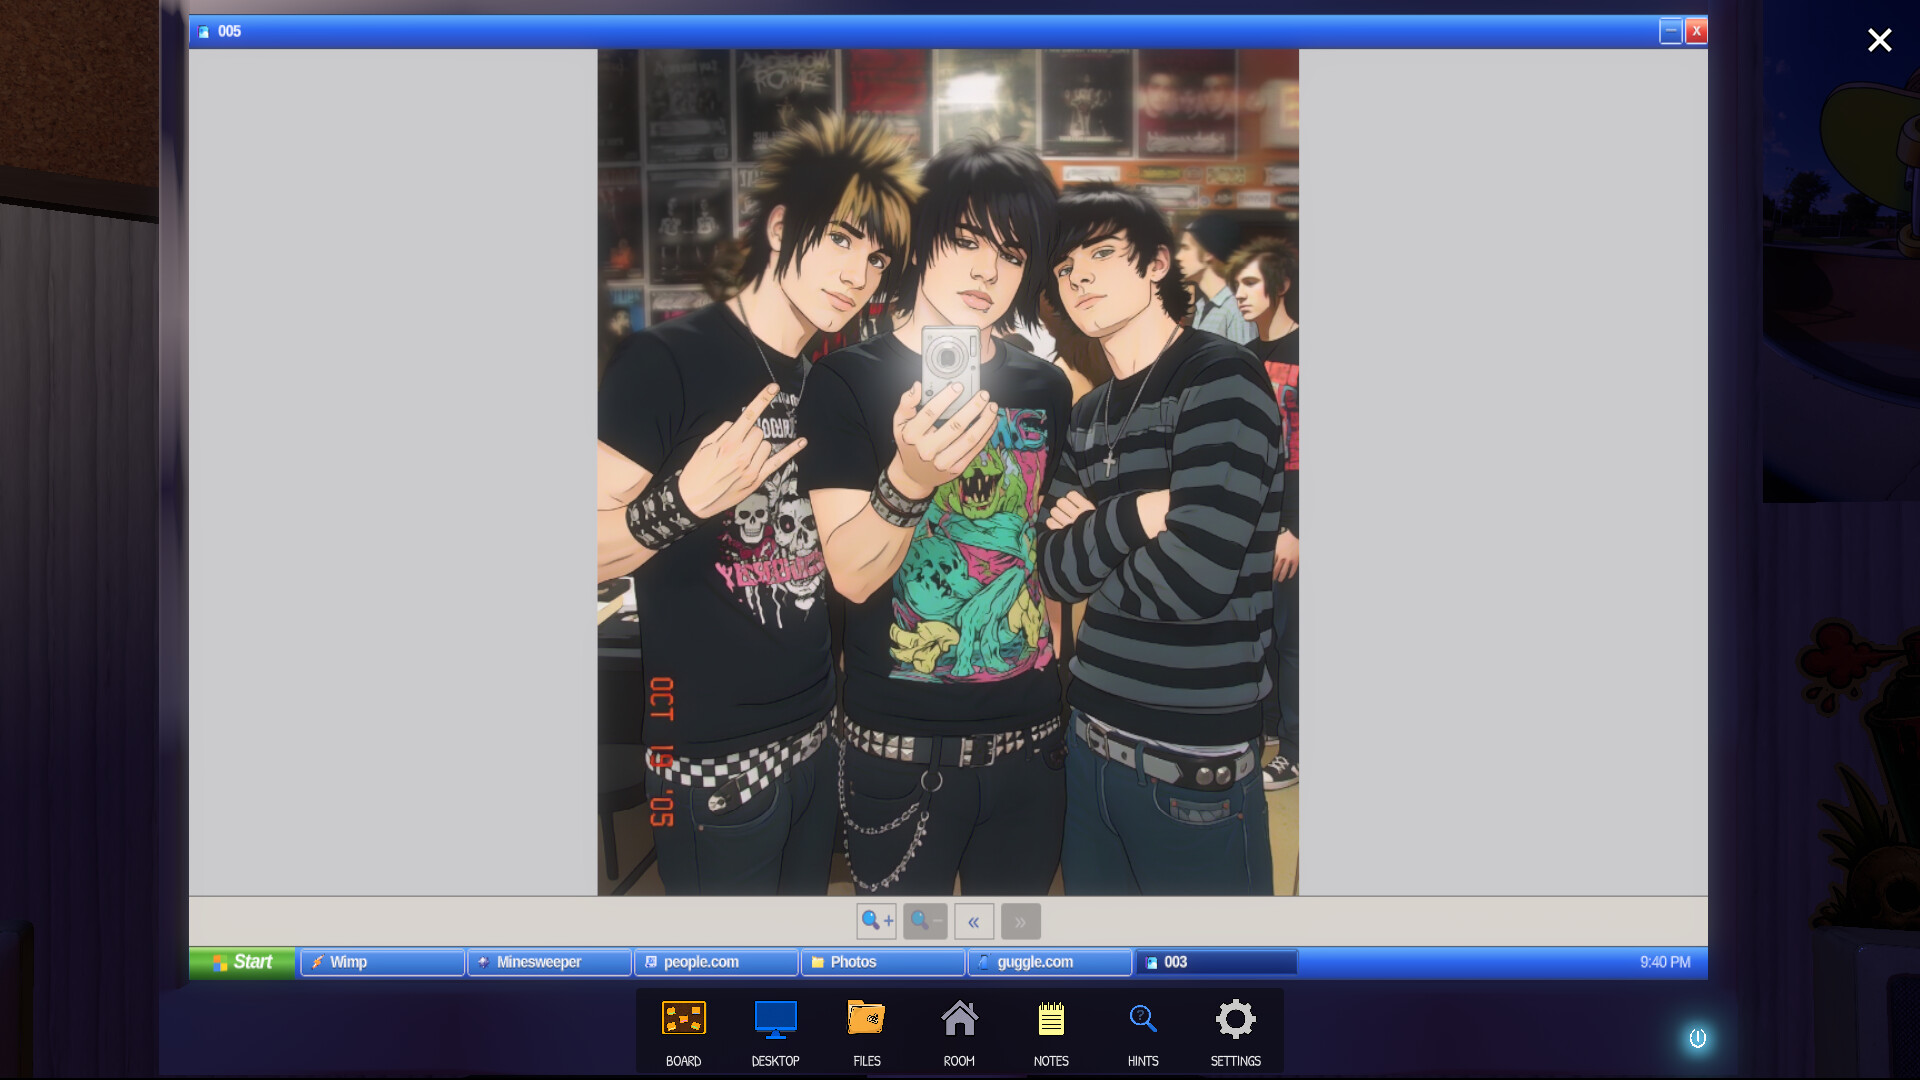Switch to the Wimp taskbar window
This screenshot has height=1080, width=1920.
point(382,962)
